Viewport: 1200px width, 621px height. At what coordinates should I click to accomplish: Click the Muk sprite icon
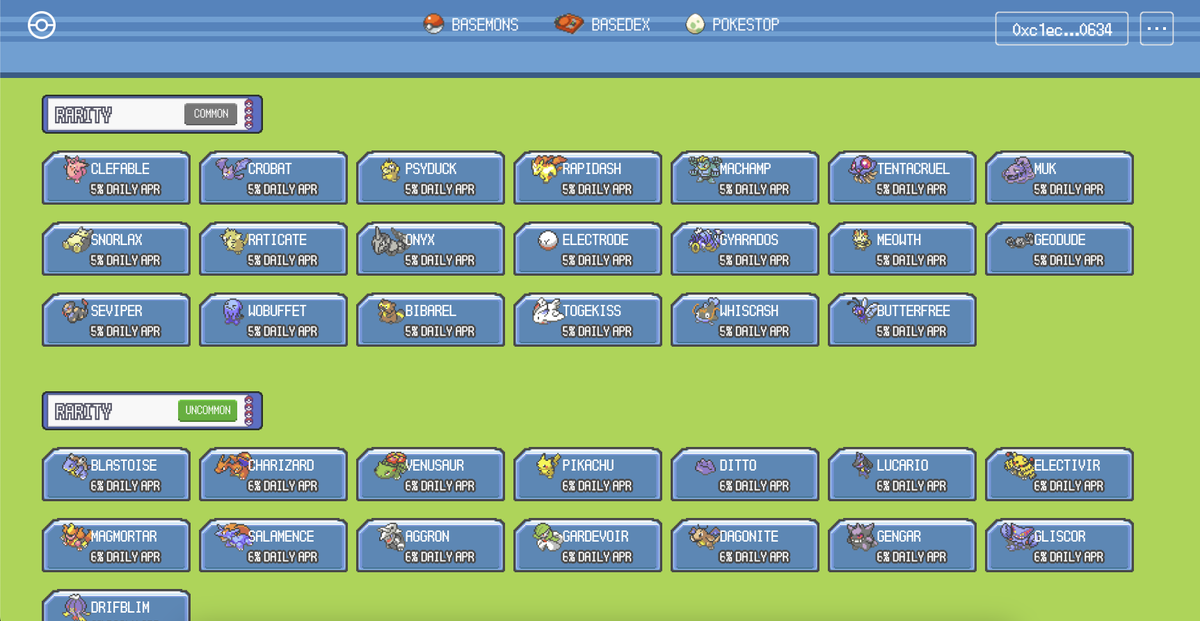coord(1017,171)
